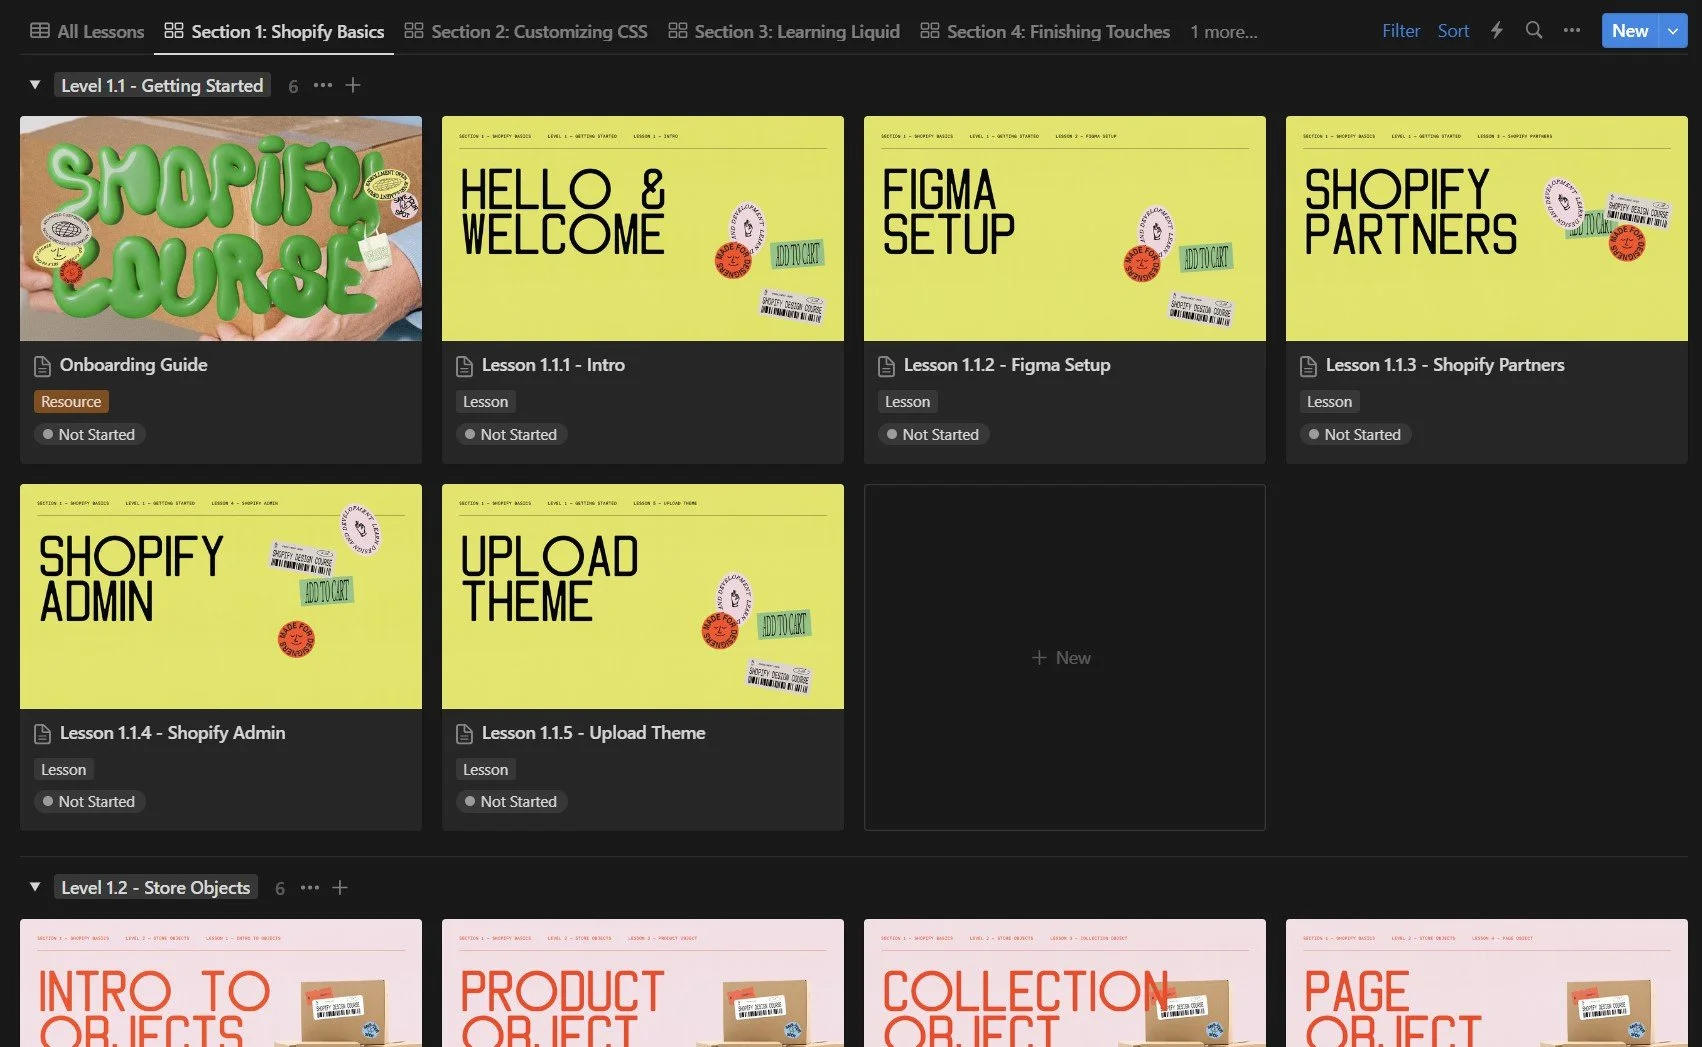Click page icon beside Lesson 1.1.4
Viewport: 1702px width, 1047px height.
tap(43, 734)
